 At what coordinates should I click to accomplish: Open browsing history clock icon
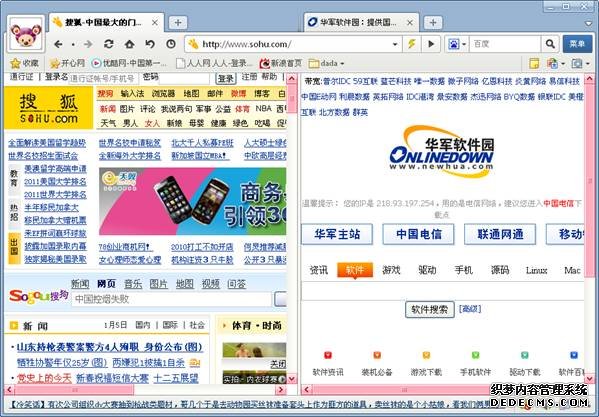pos(171,44)
